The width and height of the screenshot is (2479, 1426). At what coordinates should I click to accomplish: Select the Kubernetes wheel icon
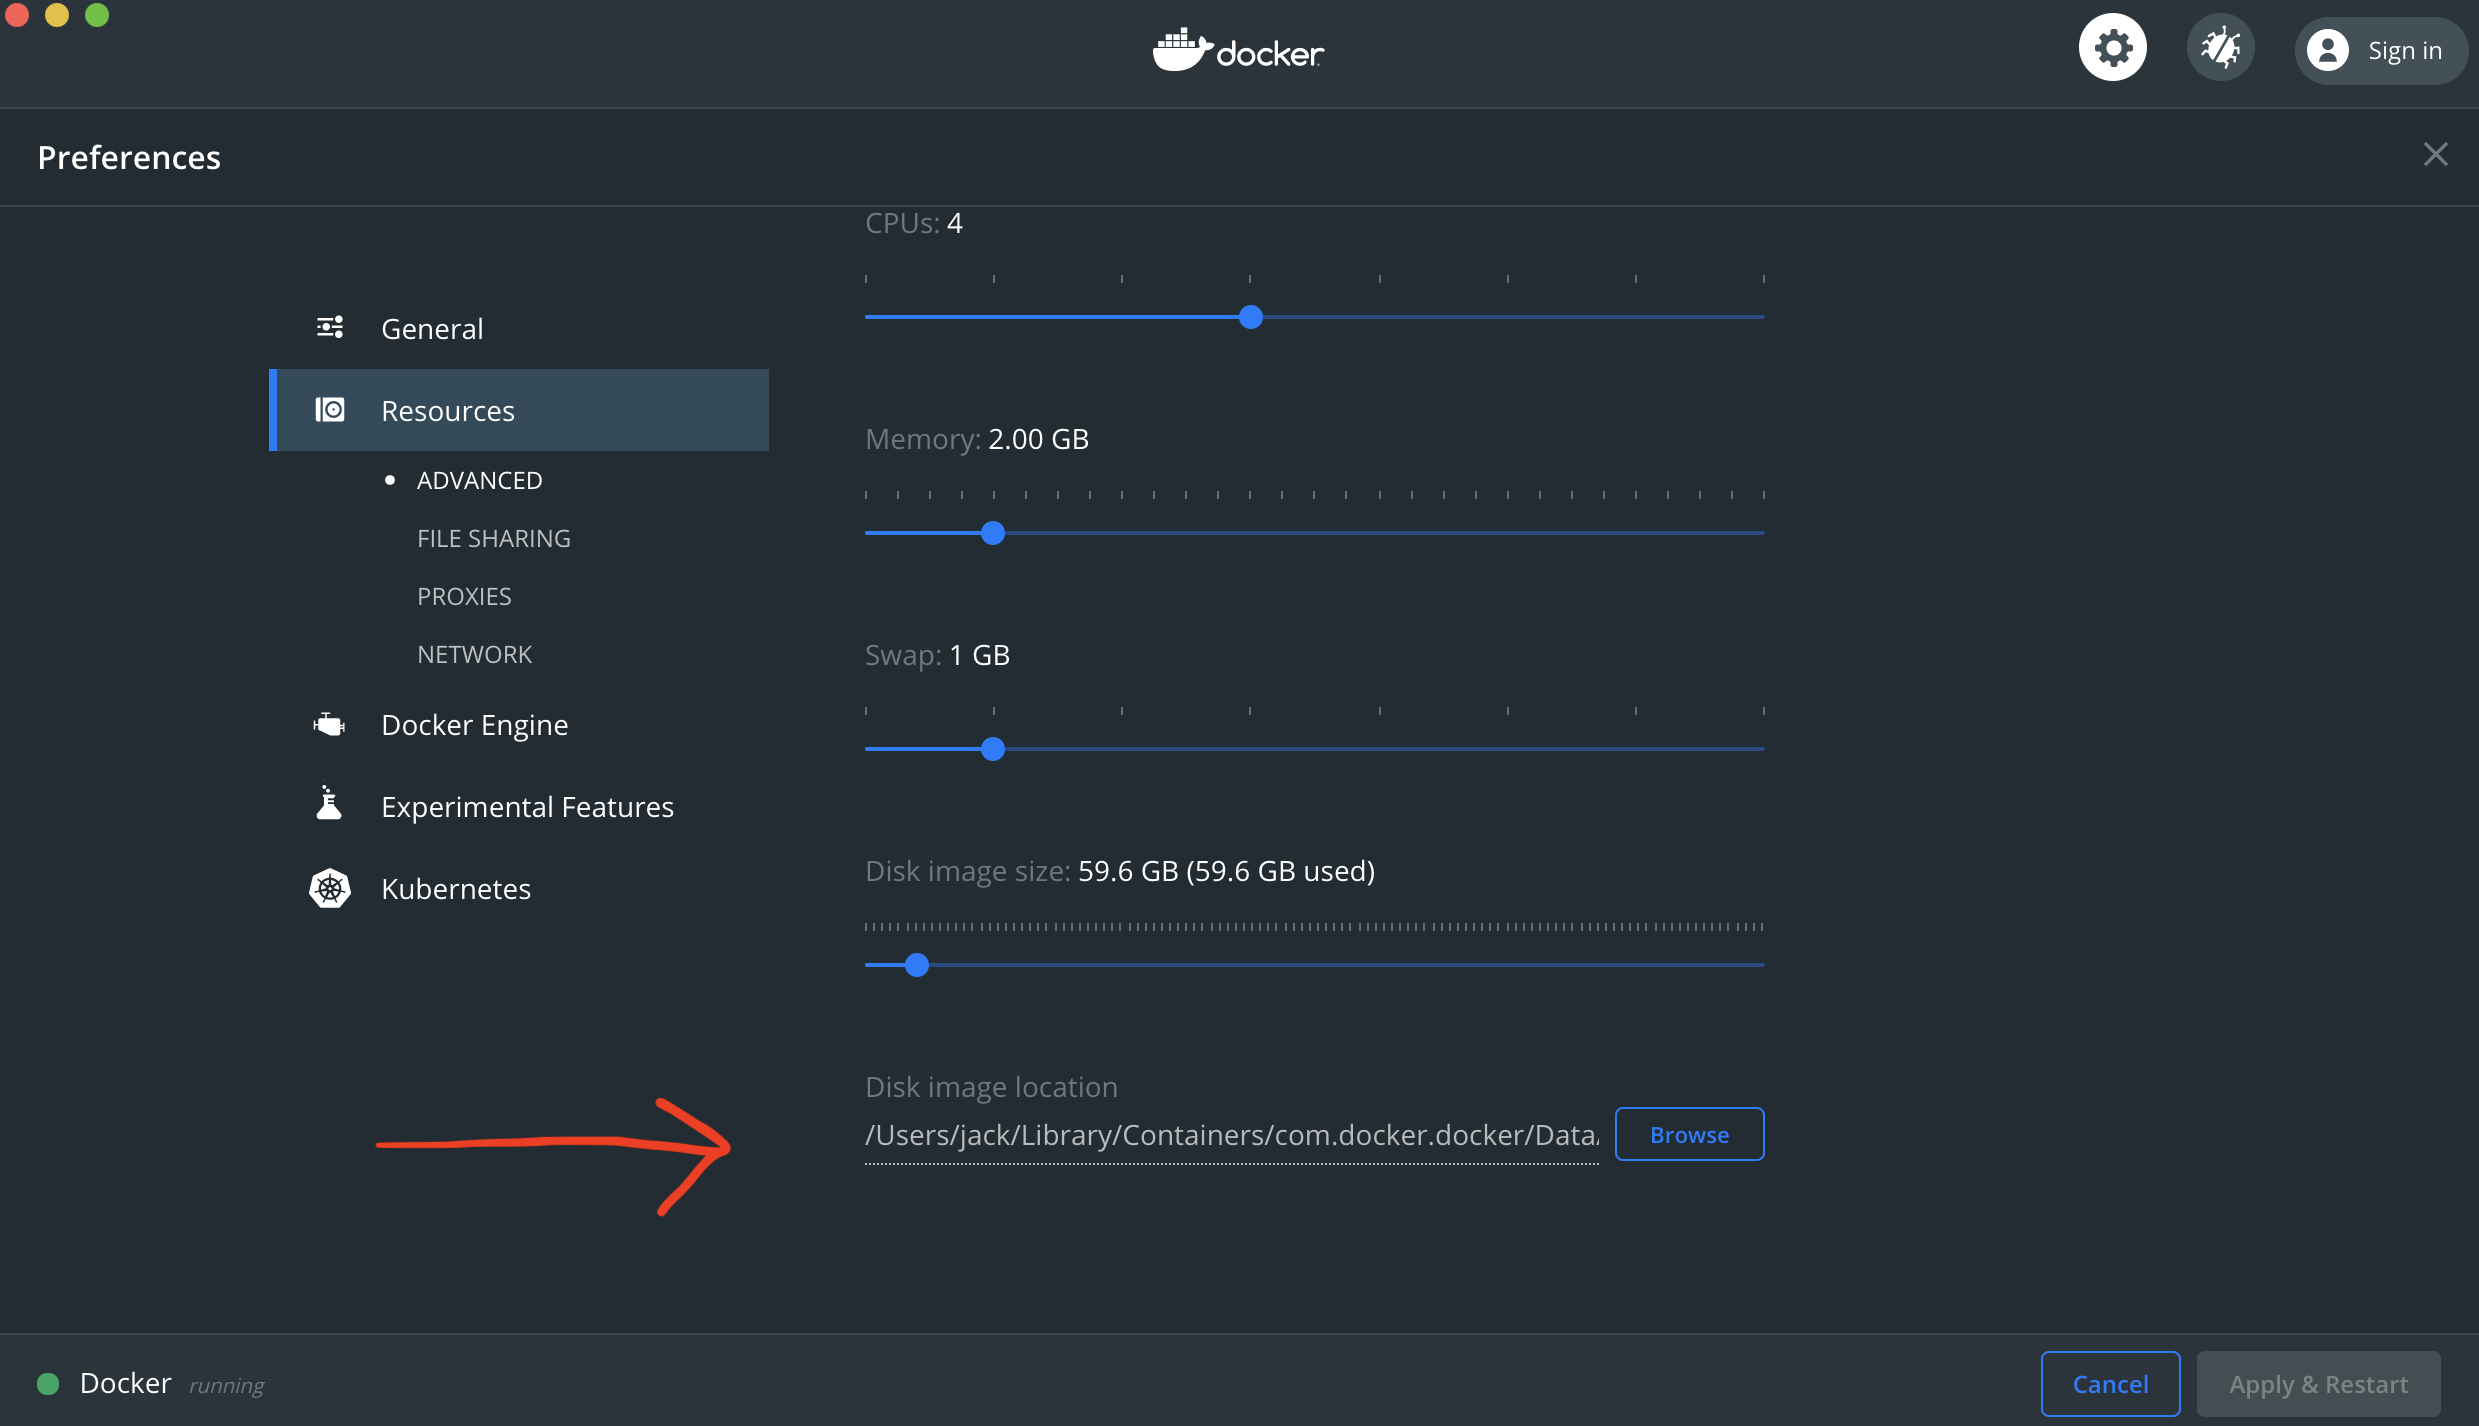click(x=329, y=888)
